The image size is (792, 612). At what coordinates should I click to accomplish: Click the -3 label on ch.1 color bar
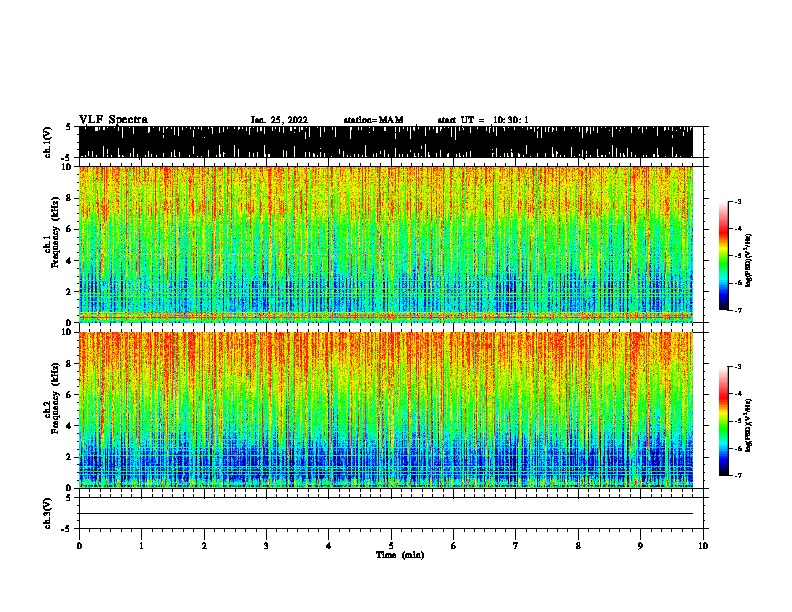pyautogui.click(x=737, y=201)
